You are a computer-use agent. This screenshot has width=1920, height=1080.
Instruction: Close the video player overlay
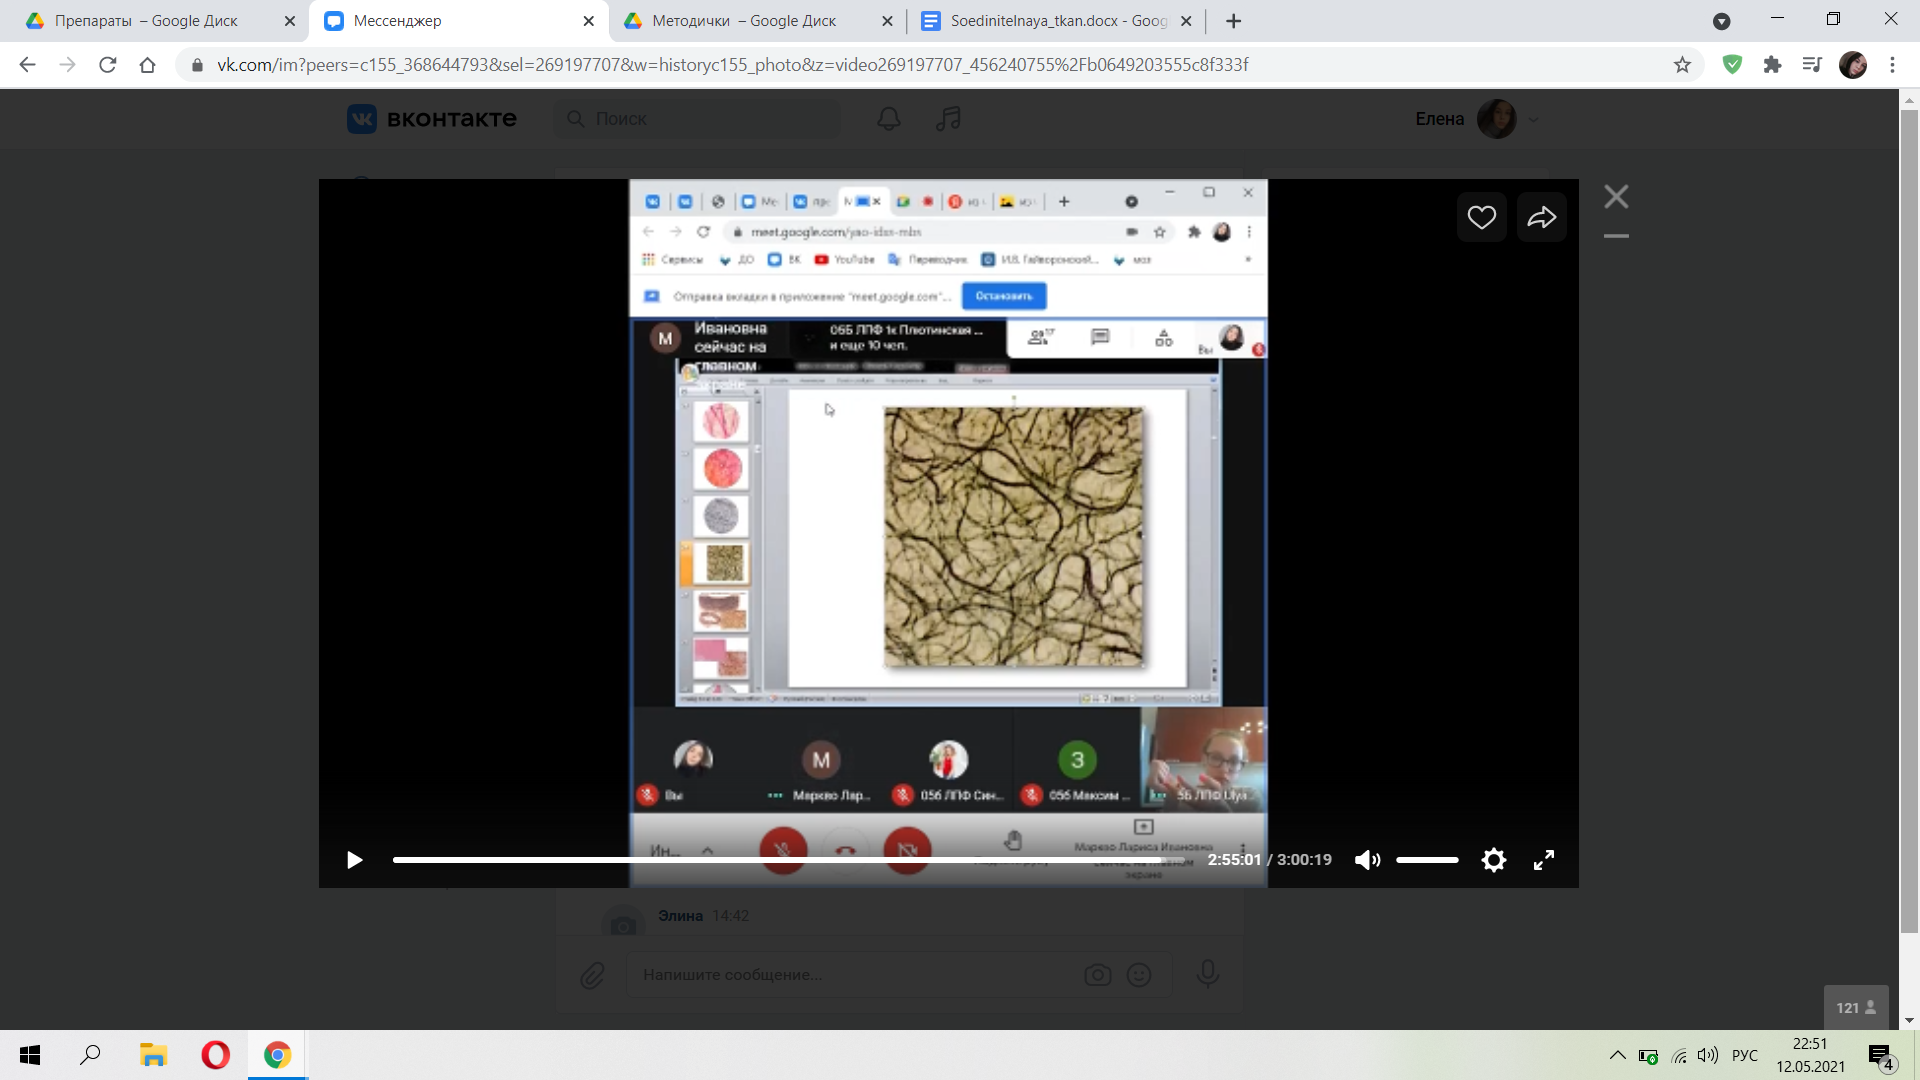pos(1616,196)
